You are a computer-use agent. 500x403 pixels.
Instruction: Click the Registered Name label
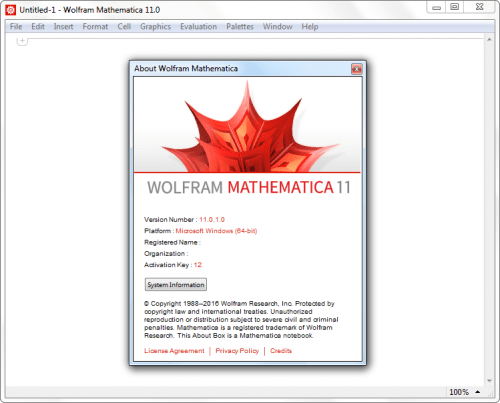172,242
